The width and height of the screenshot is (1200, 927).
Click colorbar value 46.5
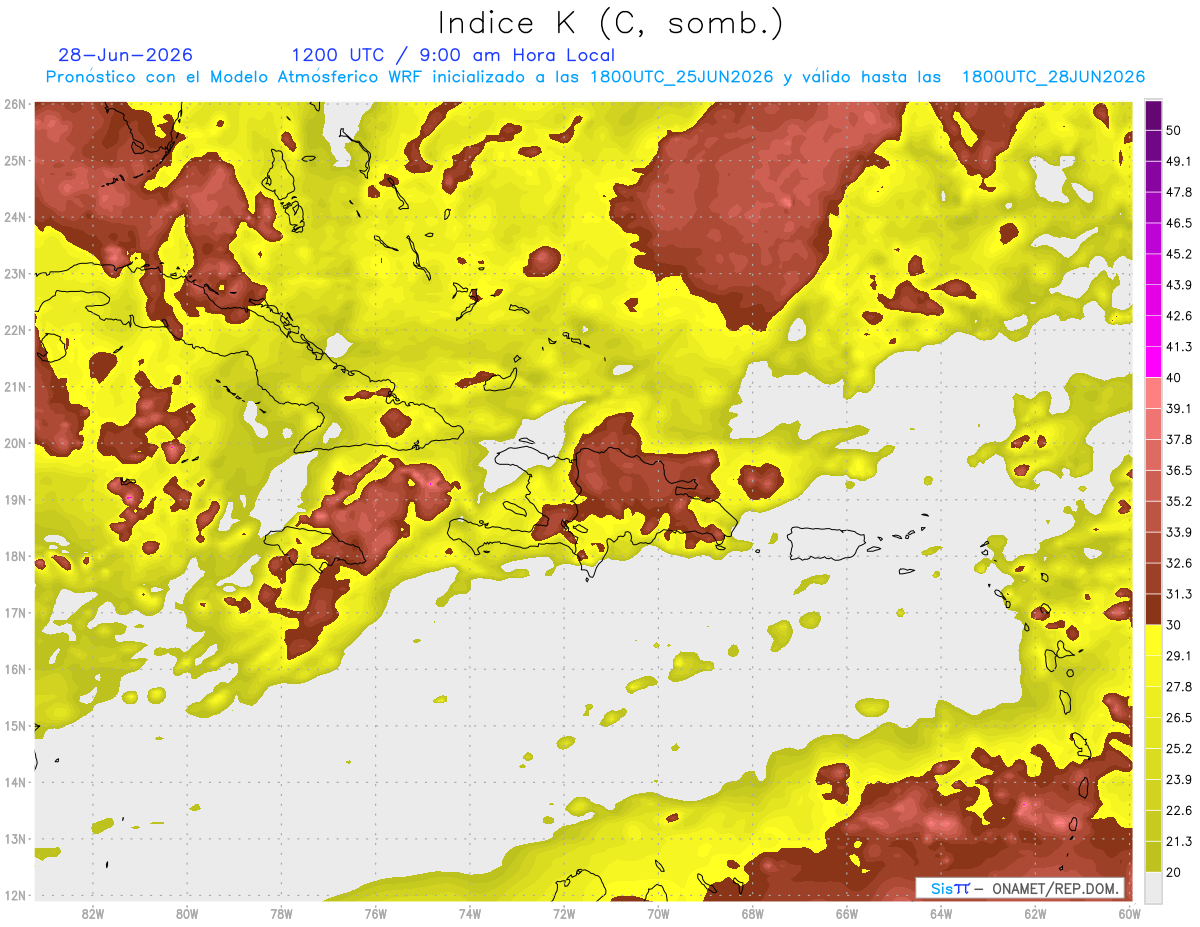click(1180, 223)
